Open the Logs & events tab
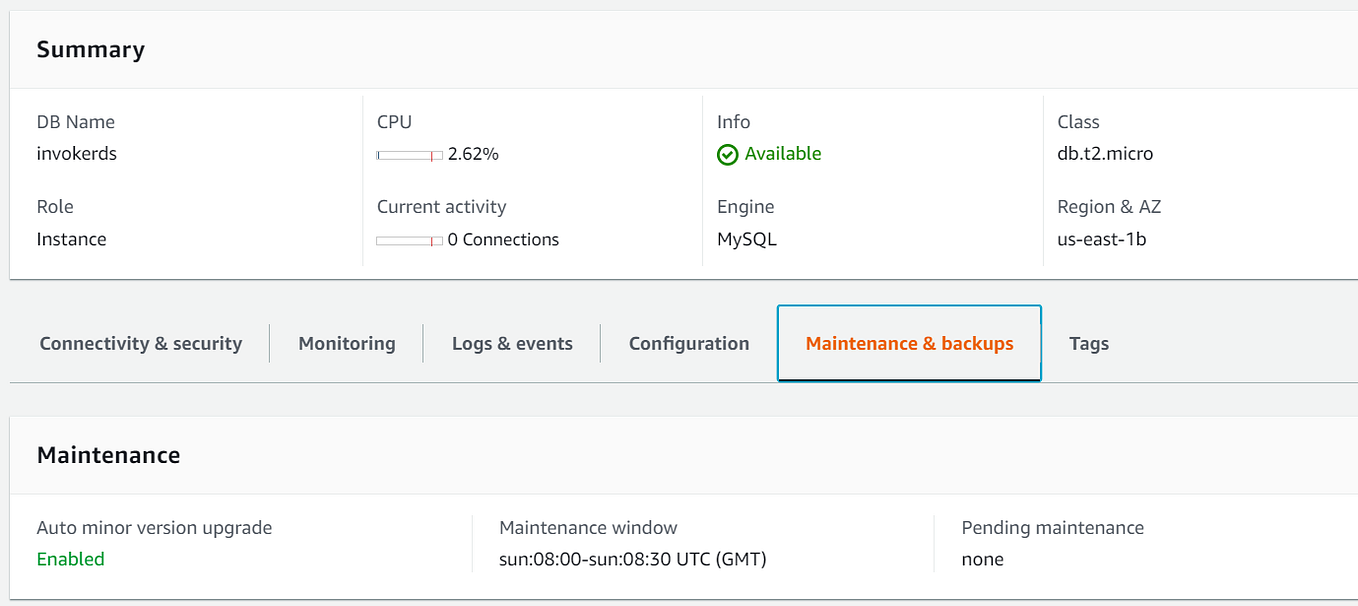The width and height of the screenshot is (1358, 606). tap(512, 343)
